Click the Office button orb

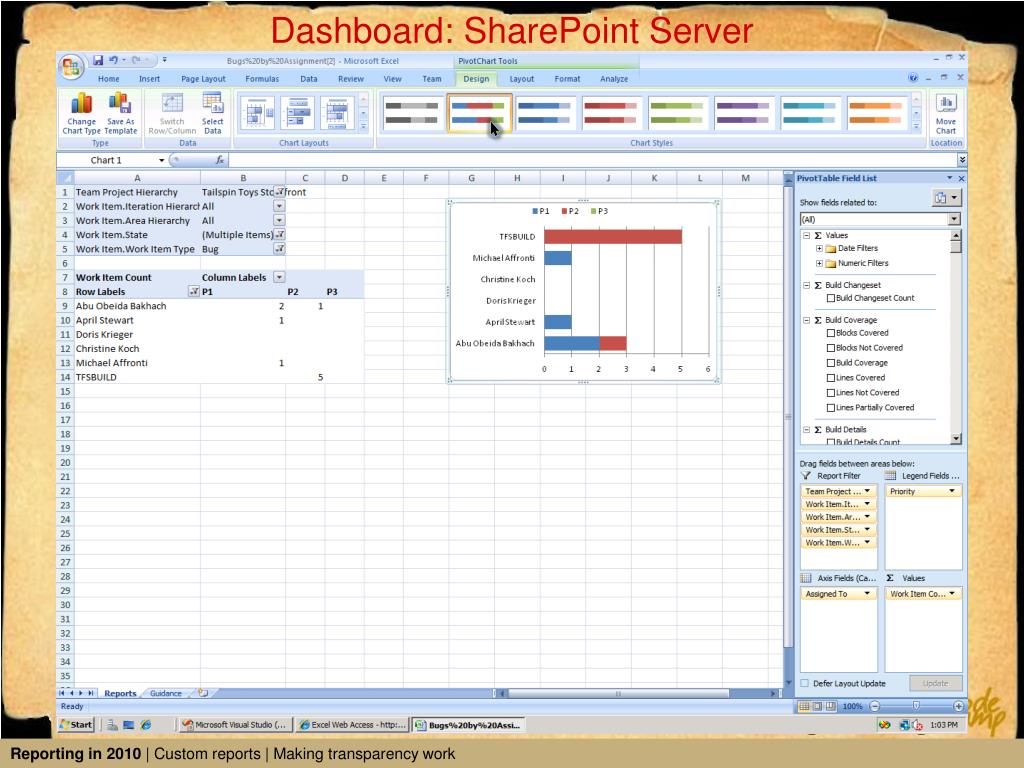tap(71, 66)
